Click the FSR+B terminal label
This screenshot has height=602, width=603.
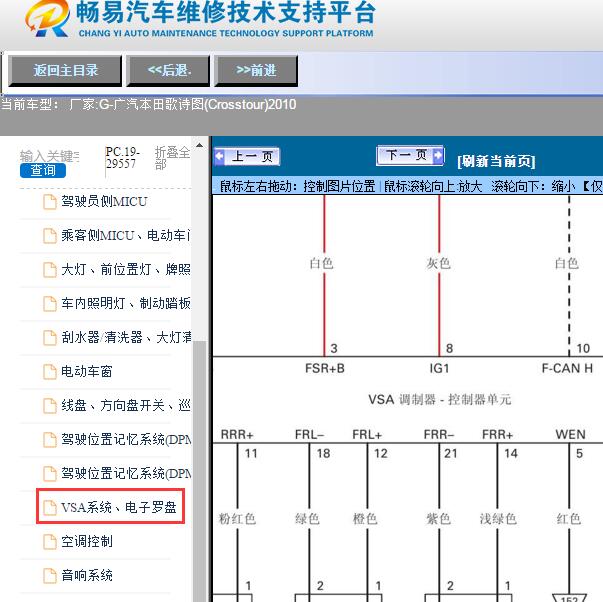click(x=325, y=369)
